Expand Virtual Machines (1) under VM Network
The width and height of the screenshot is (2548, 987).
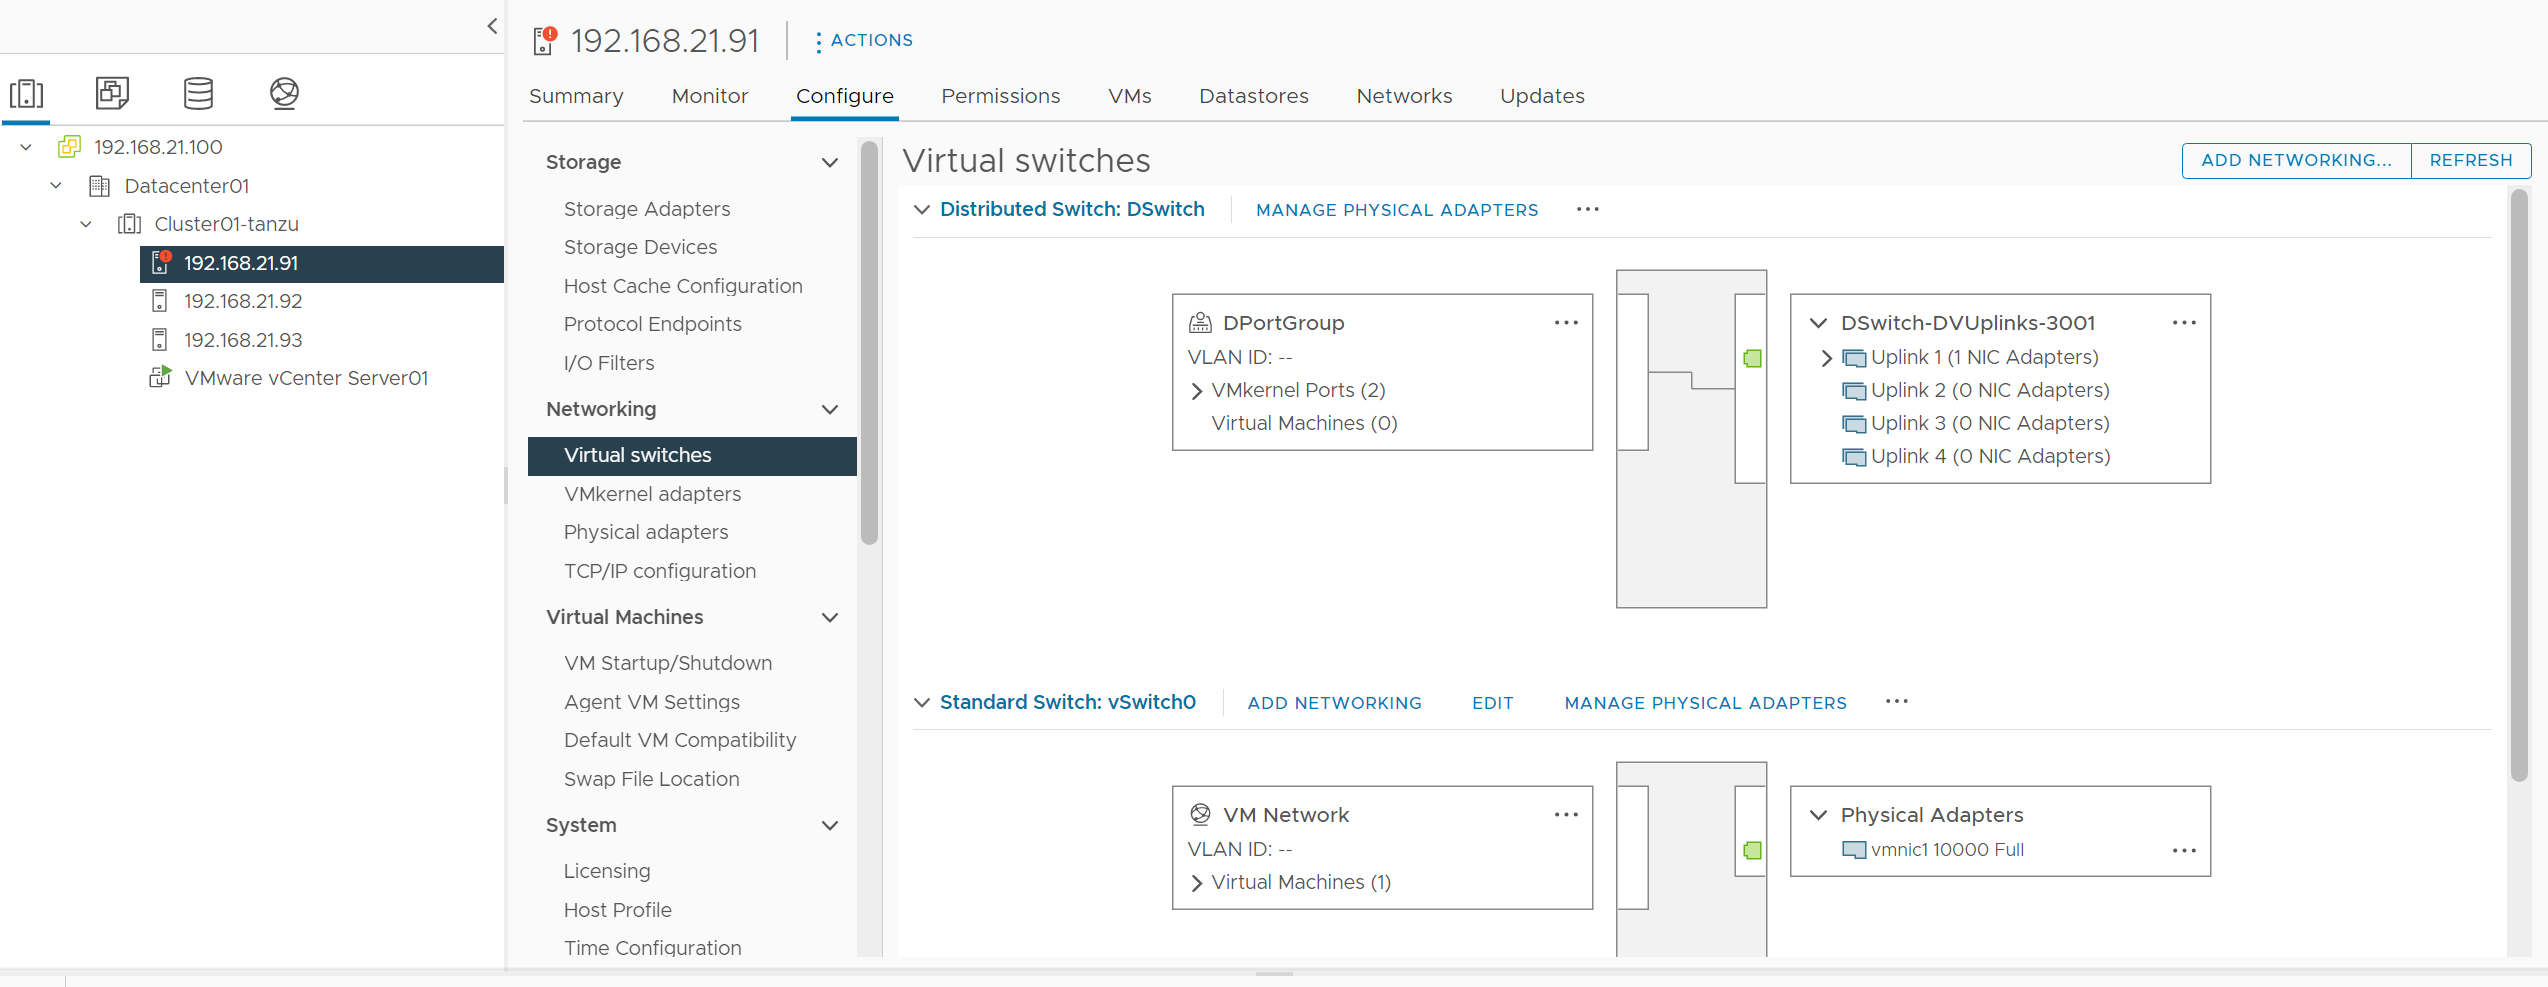coord(1197,883)
